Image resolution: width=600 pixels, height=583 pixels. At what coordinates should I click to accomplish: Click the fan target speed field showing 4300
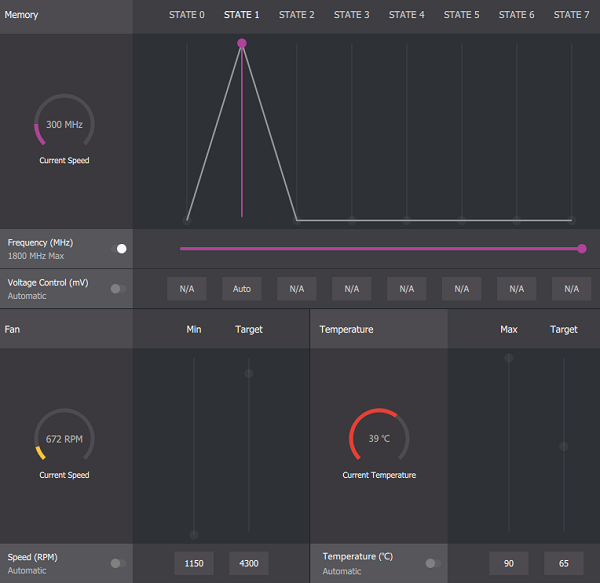249,563
